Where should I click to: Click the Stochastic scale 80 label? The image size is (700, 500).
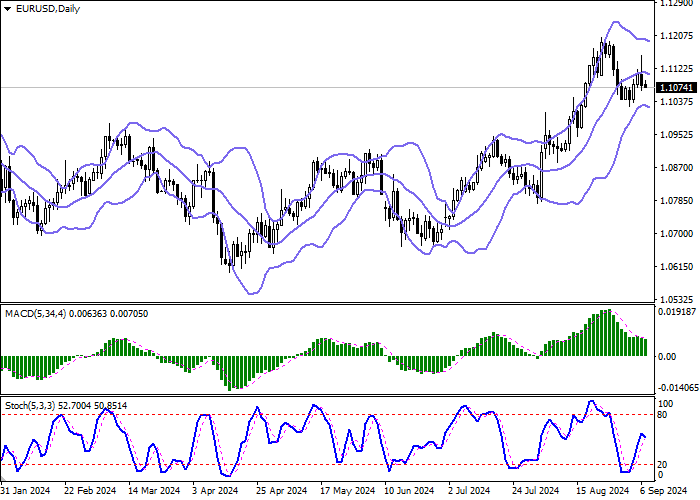[x=662, y=415]
